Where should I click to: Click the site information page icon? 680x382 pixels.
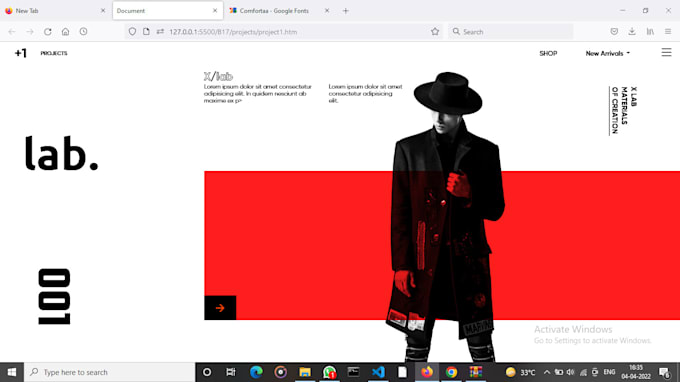[x=146, y=32]
